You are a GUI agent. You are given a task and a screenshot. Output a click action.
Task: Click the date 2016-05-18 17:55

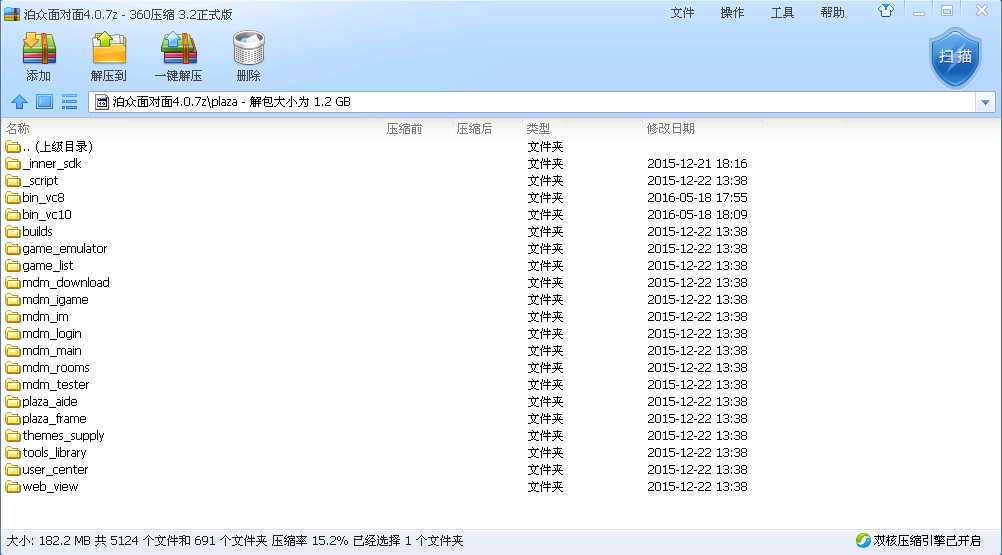[697, 198]
